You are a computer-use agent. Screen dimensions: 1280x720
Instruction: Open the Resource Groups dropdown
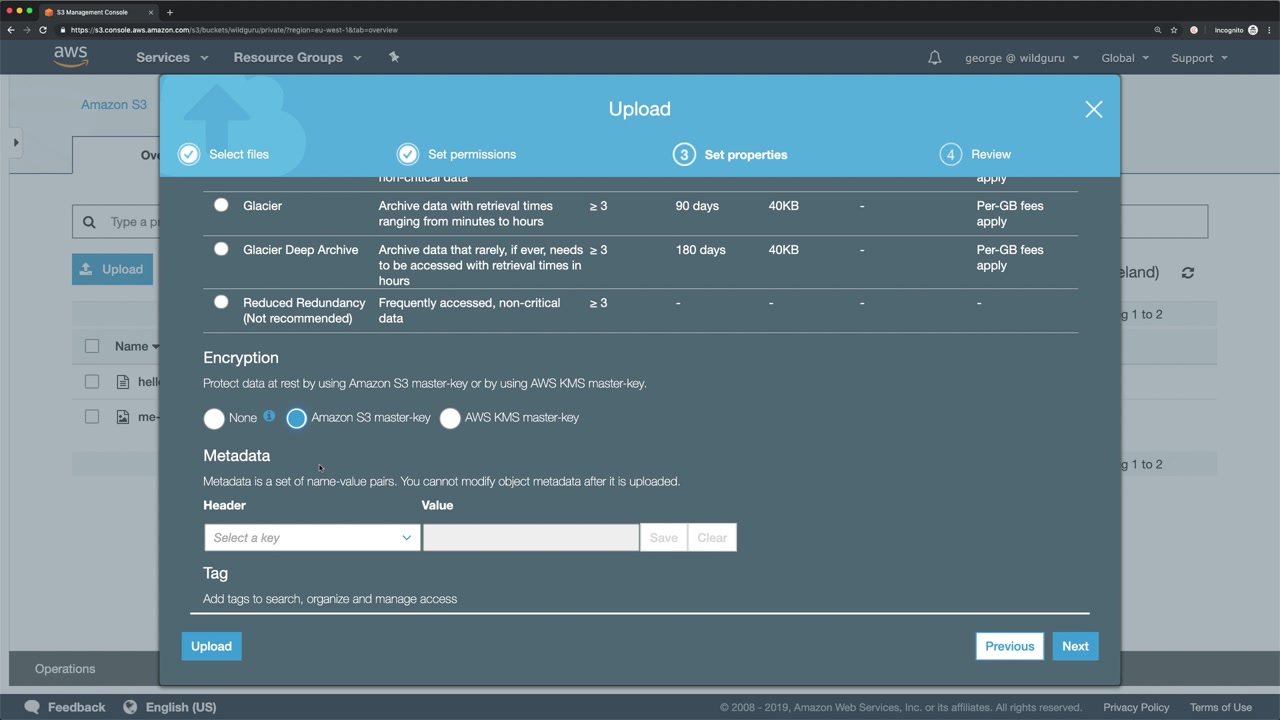(297, 58)
